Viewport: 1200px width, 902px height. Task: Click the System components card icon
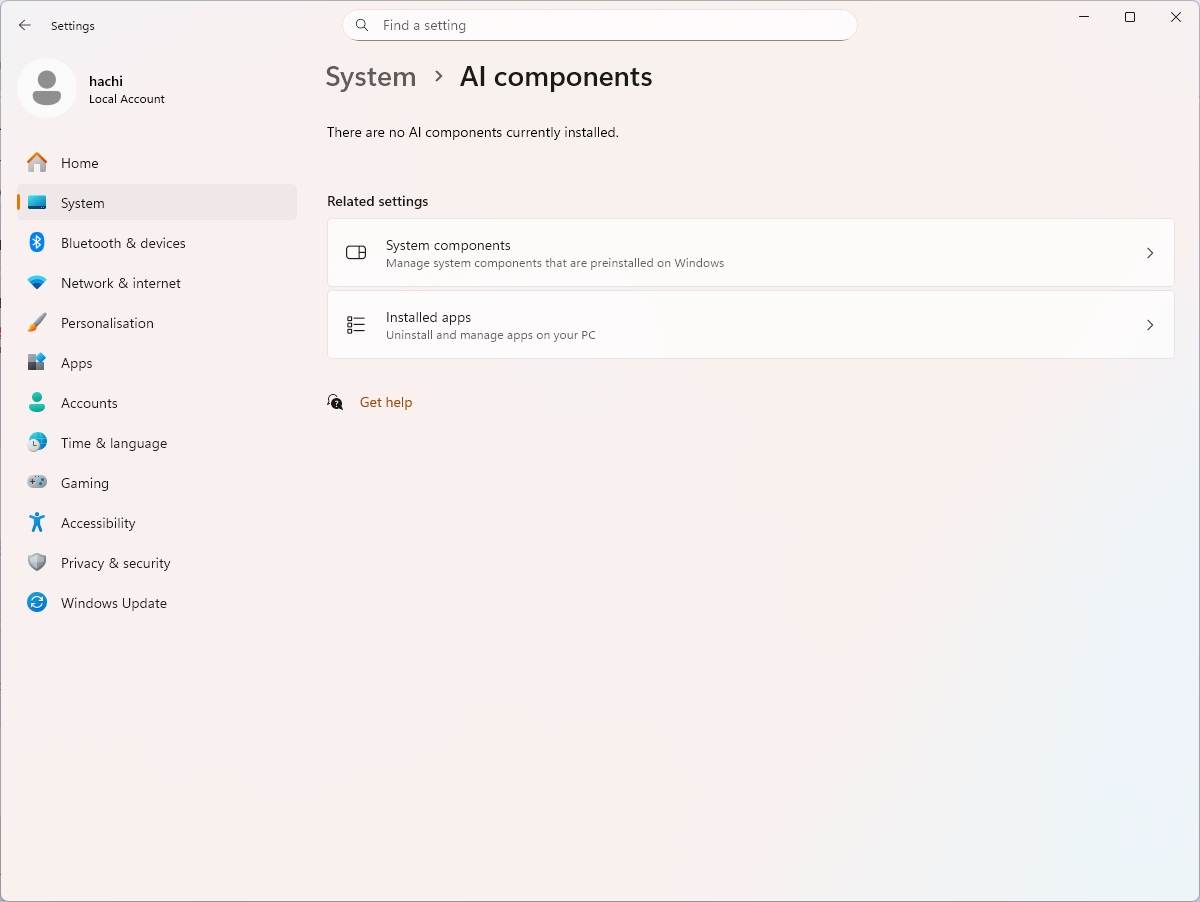(356, 253)
